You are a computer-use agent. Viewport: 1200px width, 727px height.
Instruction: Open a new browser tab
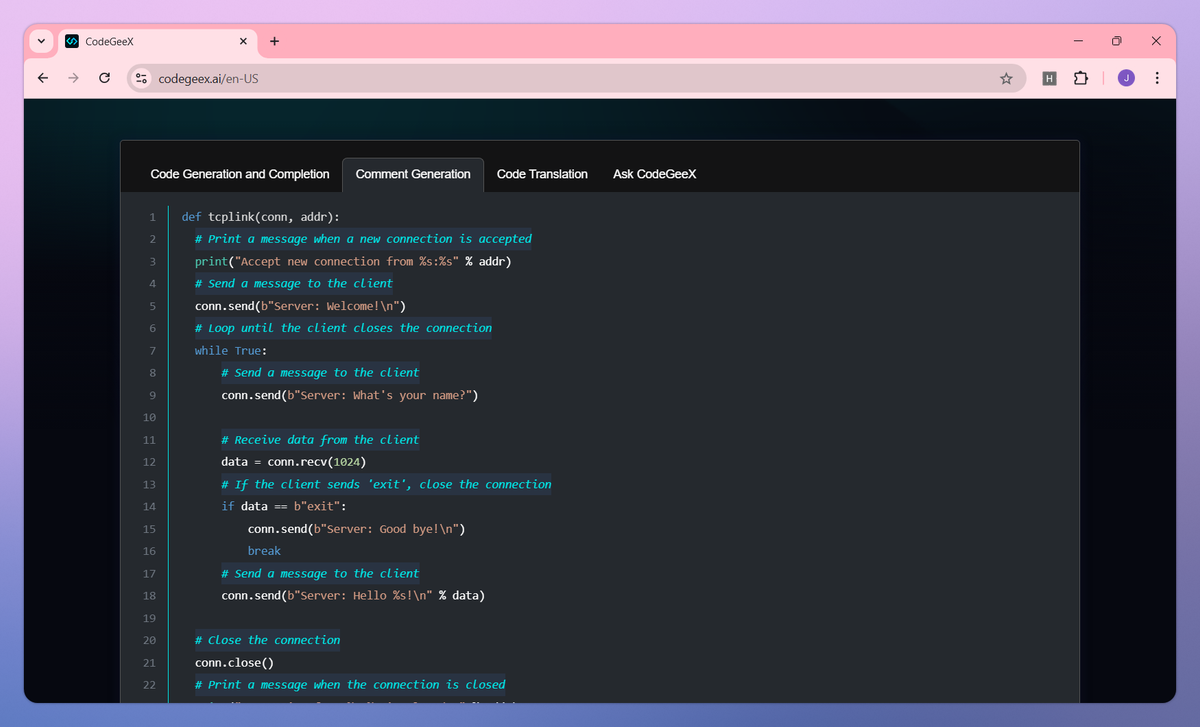pyautogui.click(x=274, y=41)
